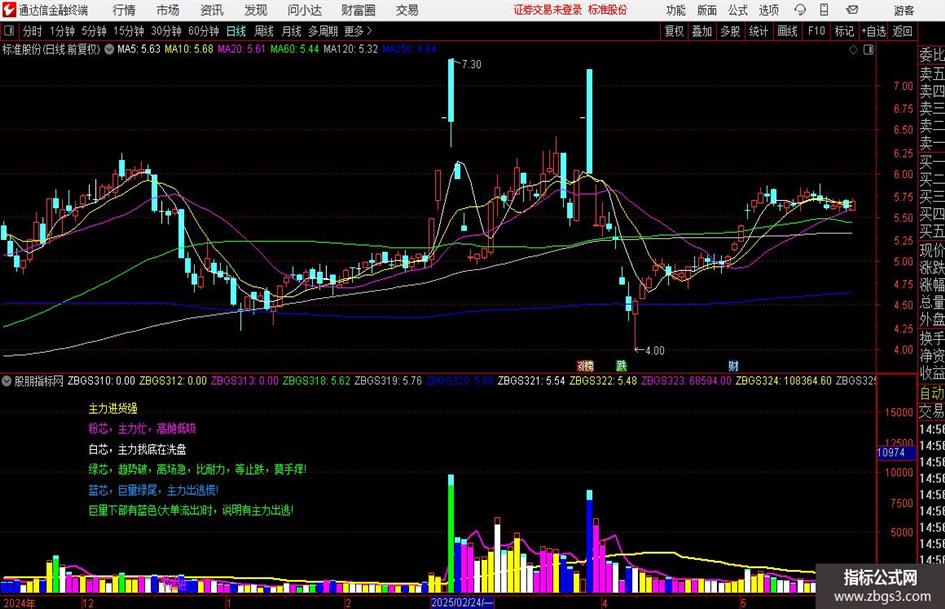This screenshot has height=609, width=945.
Task: Select the 日线 daily period tab
Action: pos(236,31)
